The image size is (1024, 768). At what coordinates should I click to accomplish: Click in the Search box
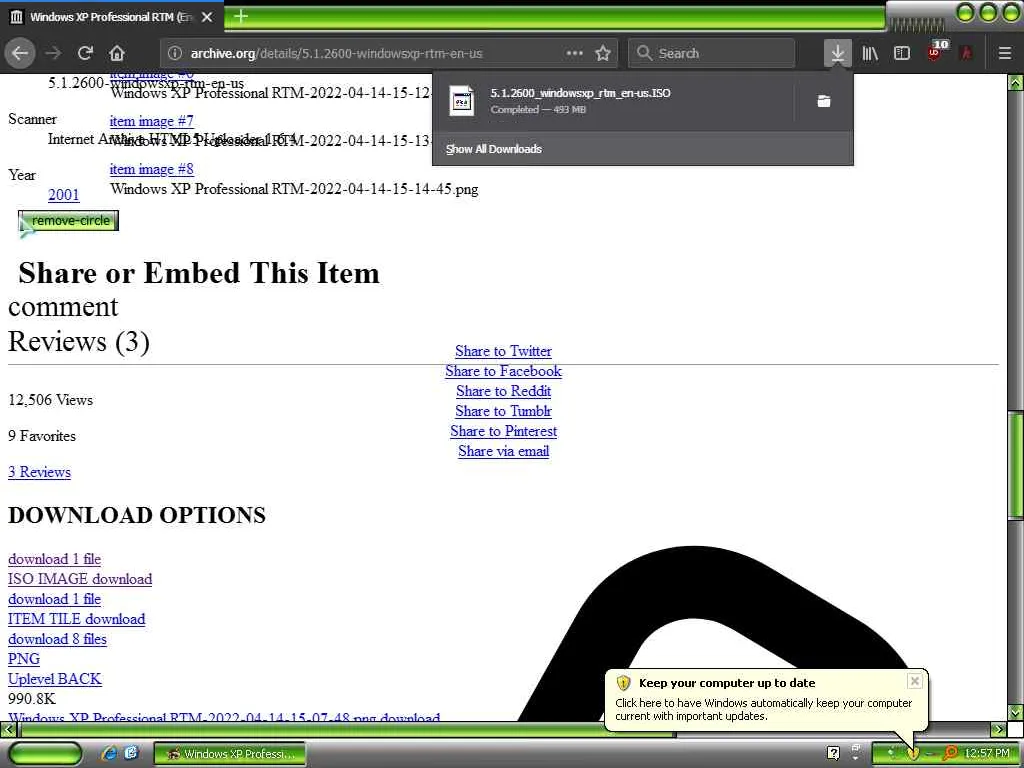click(x=711, y=53)
